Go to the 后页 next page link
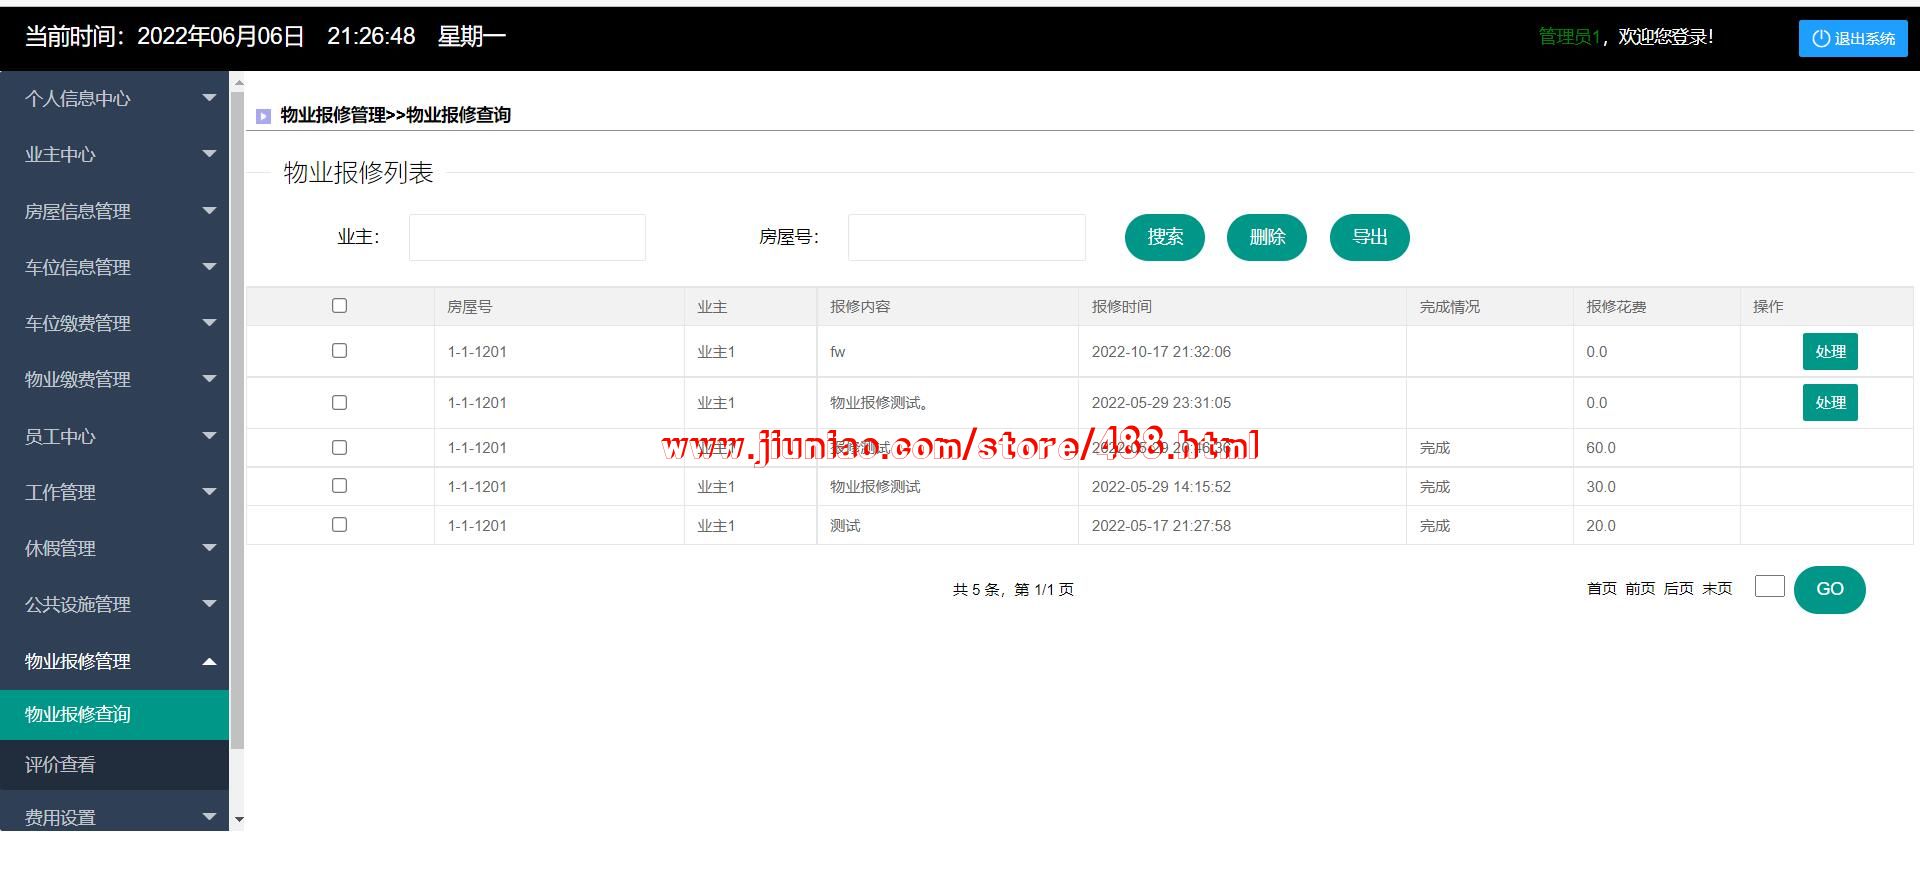The image size is (1920, 893). 1678,589
